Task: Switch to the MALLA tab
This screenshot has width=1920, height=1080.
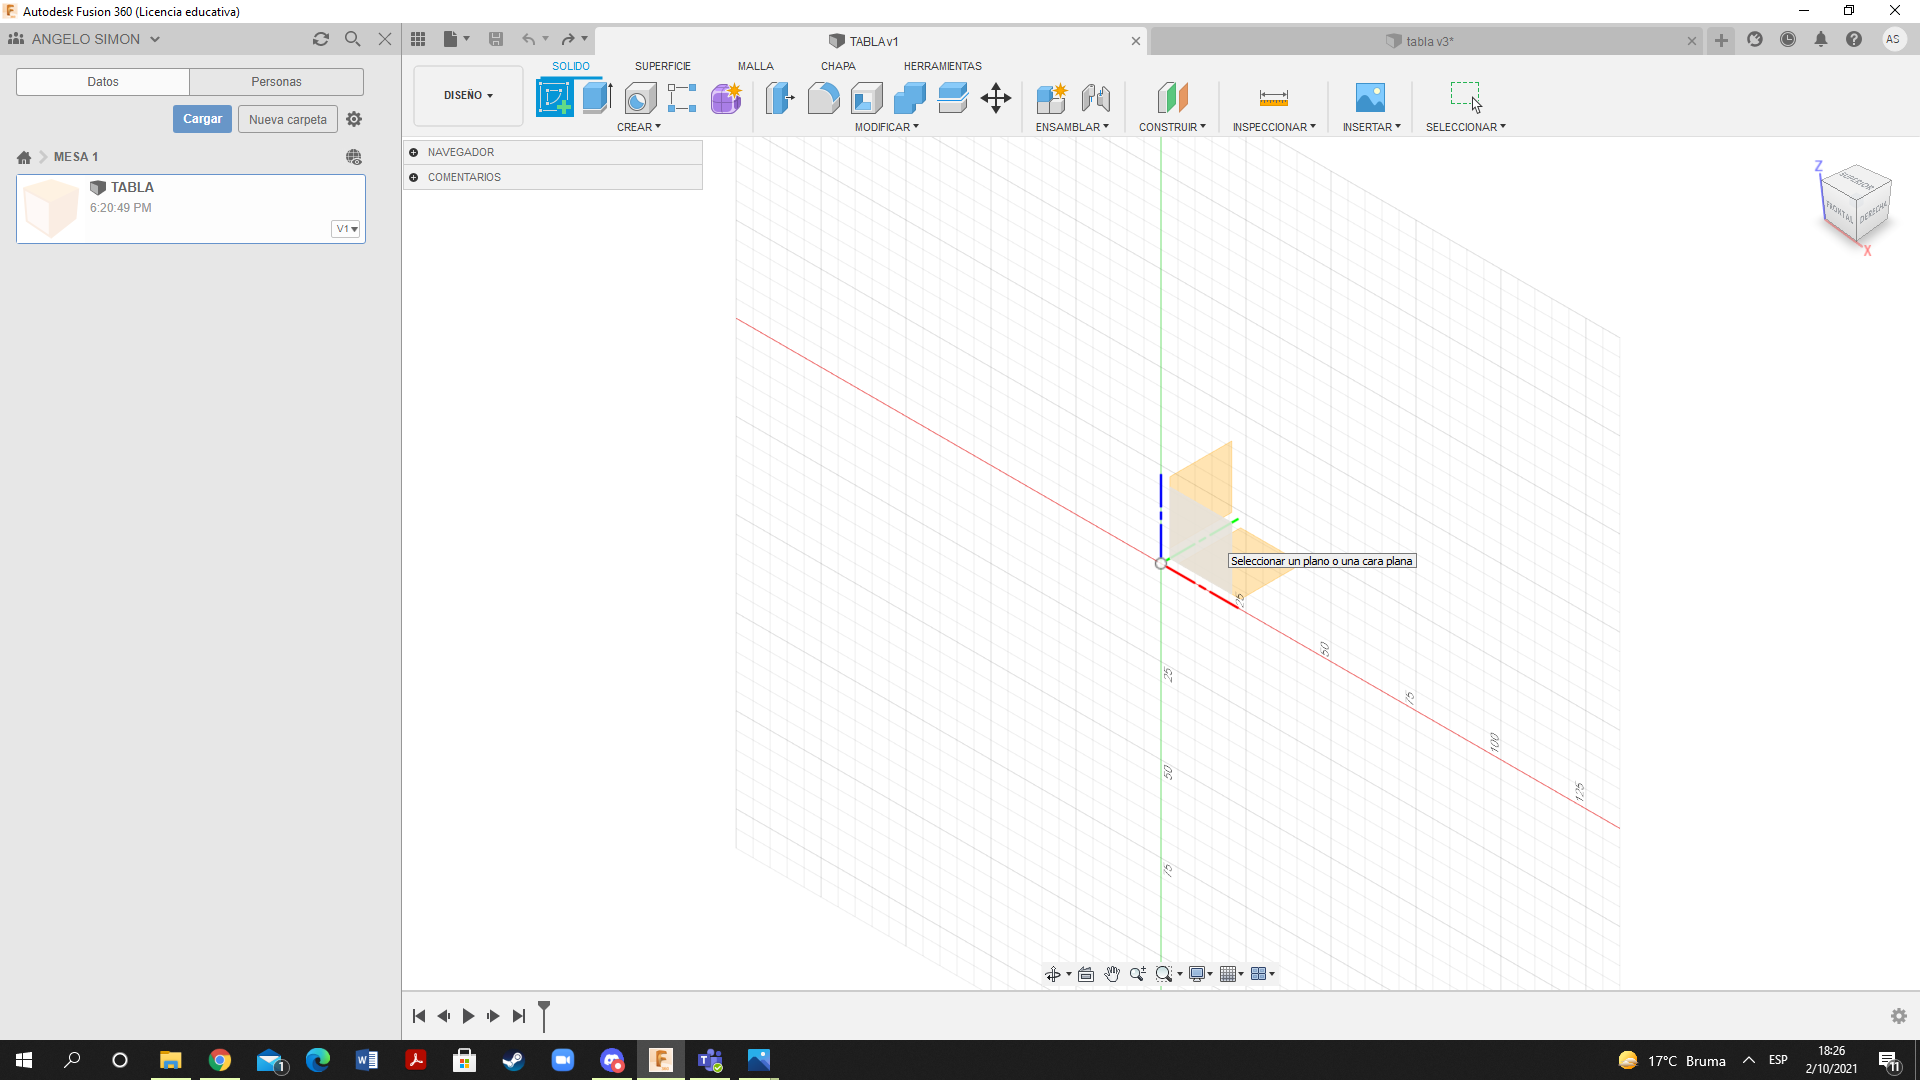Action: [x=756, y=66]
